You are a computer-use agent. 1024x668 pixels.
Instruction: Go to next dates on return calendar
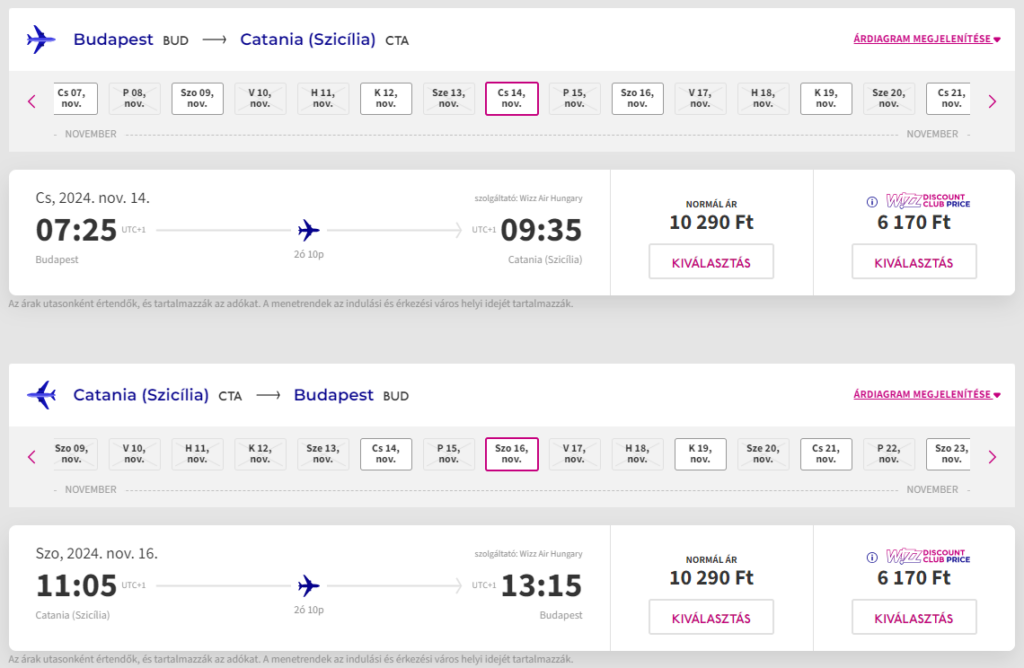pyautogui.click(x=992, y=457)
